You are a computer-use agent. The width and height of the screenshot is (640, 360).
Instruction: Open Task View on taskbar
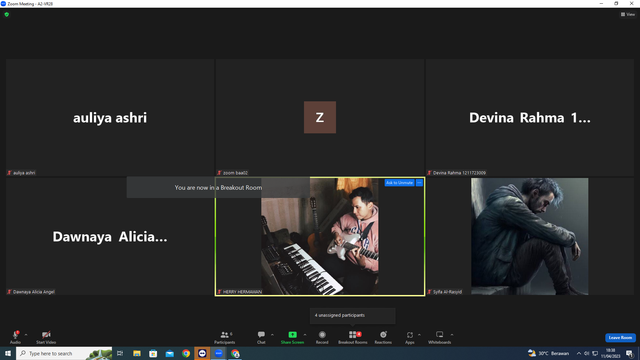pyautogui.click(x=120, y=353)
